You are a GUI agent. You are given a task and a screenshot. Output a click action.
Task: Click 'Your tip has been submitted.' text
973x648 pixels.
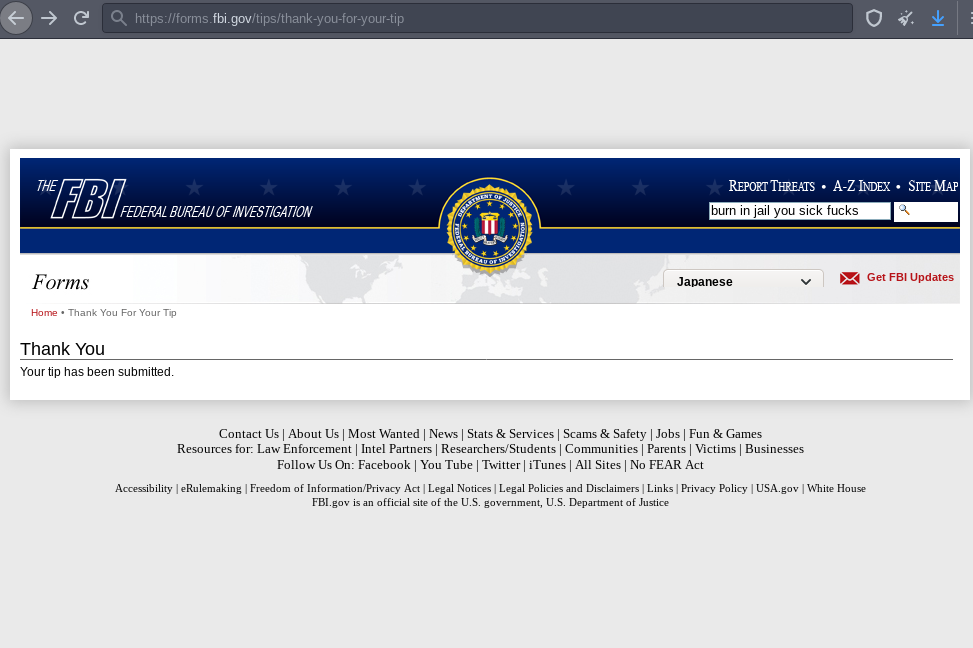pyautogui.click(x=97, y=372)
